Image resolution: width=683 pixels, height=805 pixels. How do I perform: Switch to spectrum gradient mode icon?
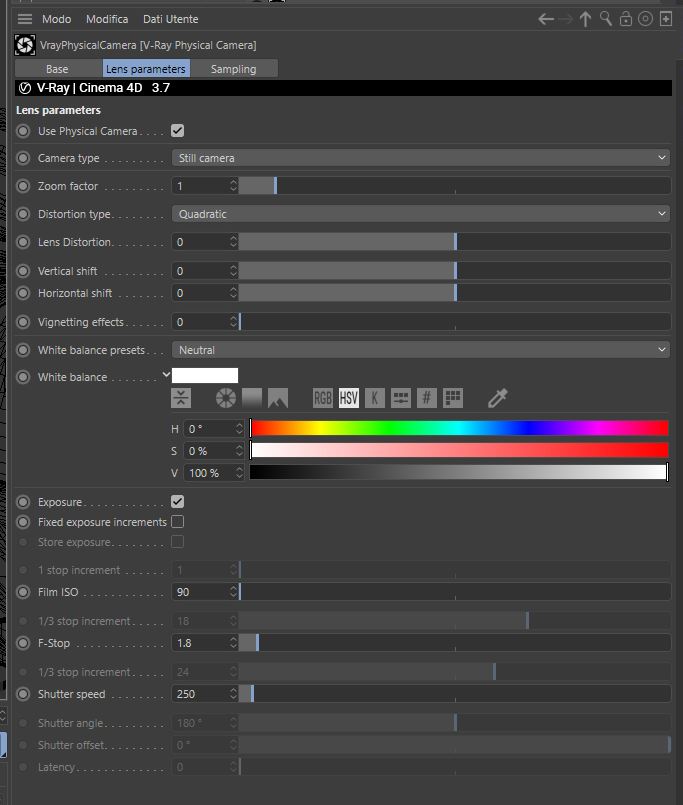[252, 398]
